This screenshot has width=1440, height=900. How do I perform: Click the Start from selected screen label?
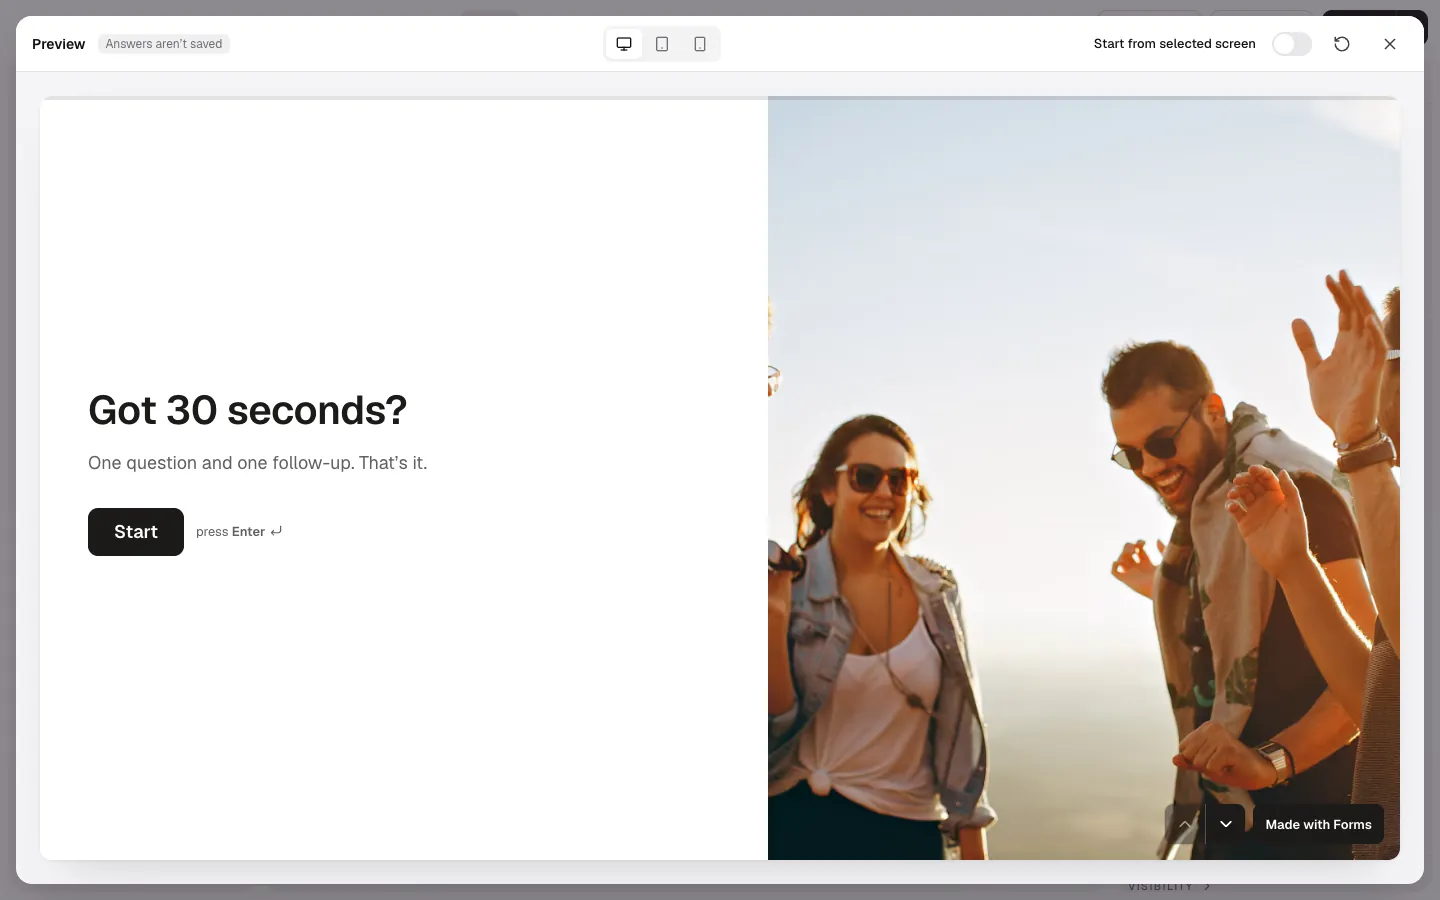click(x=1174, y=44)
